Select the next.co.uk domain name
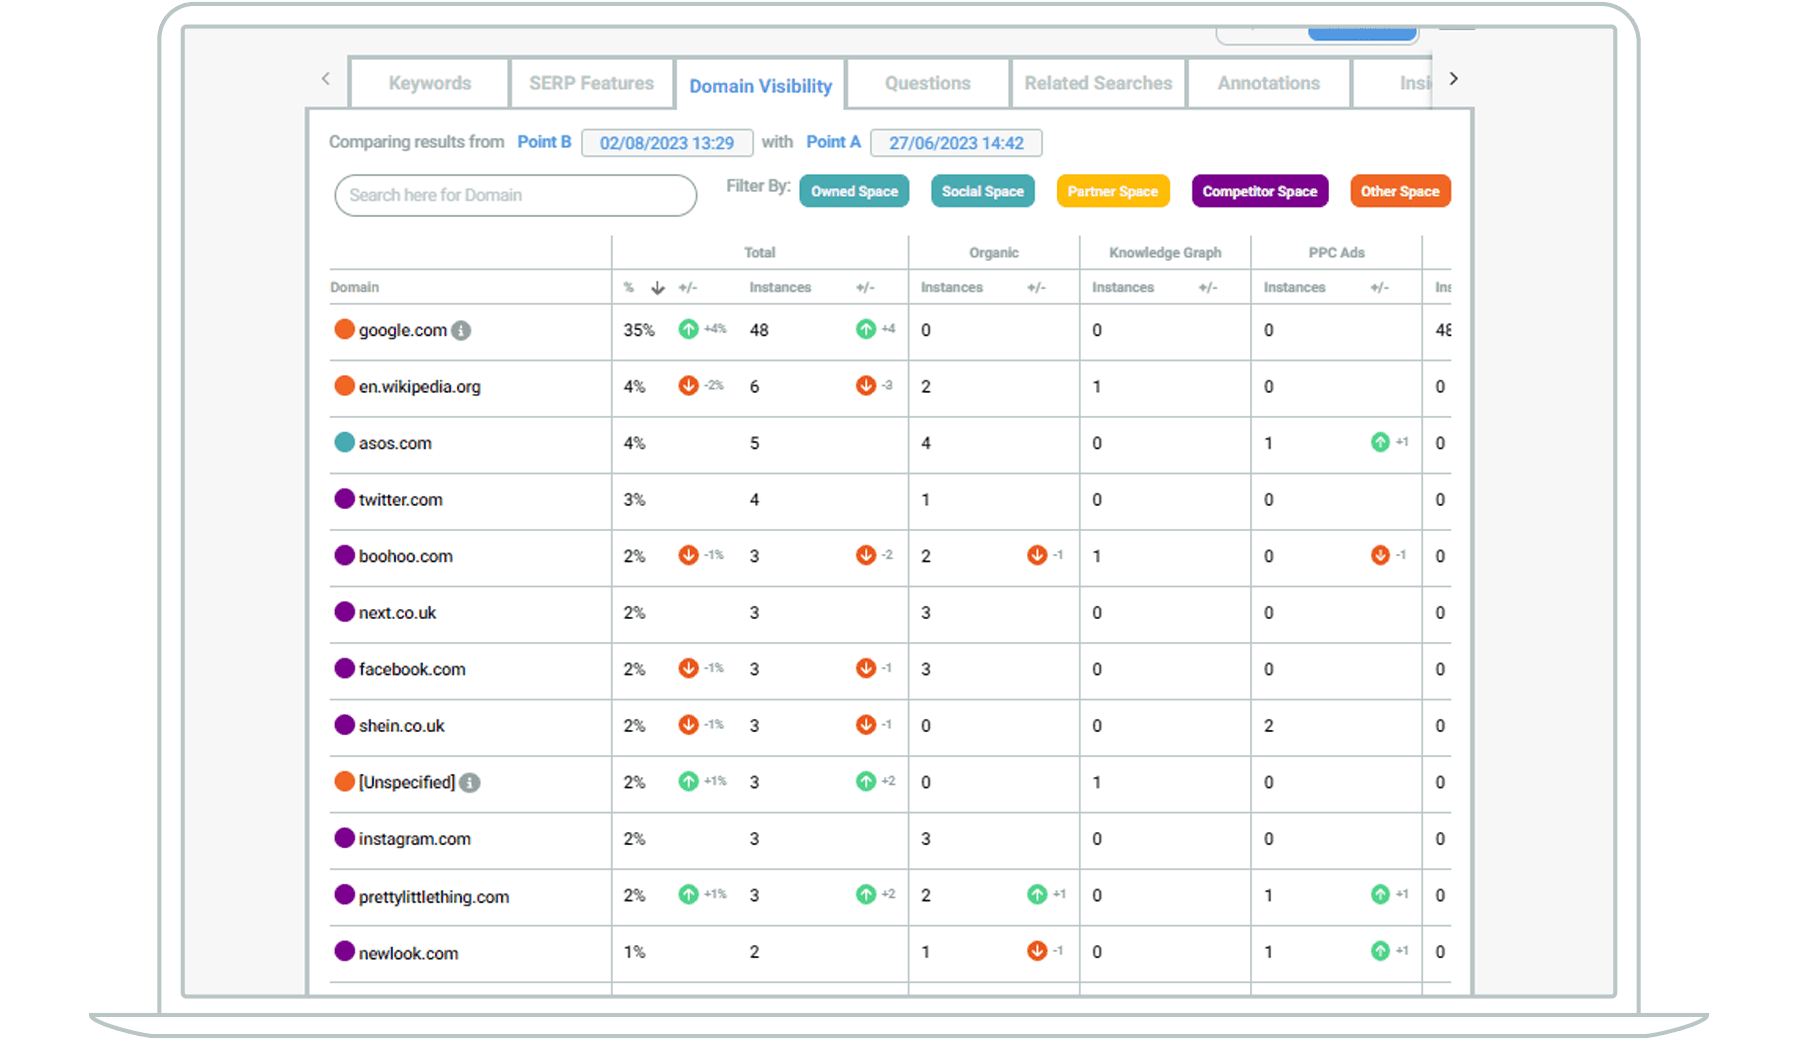Screen dimensions: 1800x1040 click(x=397, y=613)
